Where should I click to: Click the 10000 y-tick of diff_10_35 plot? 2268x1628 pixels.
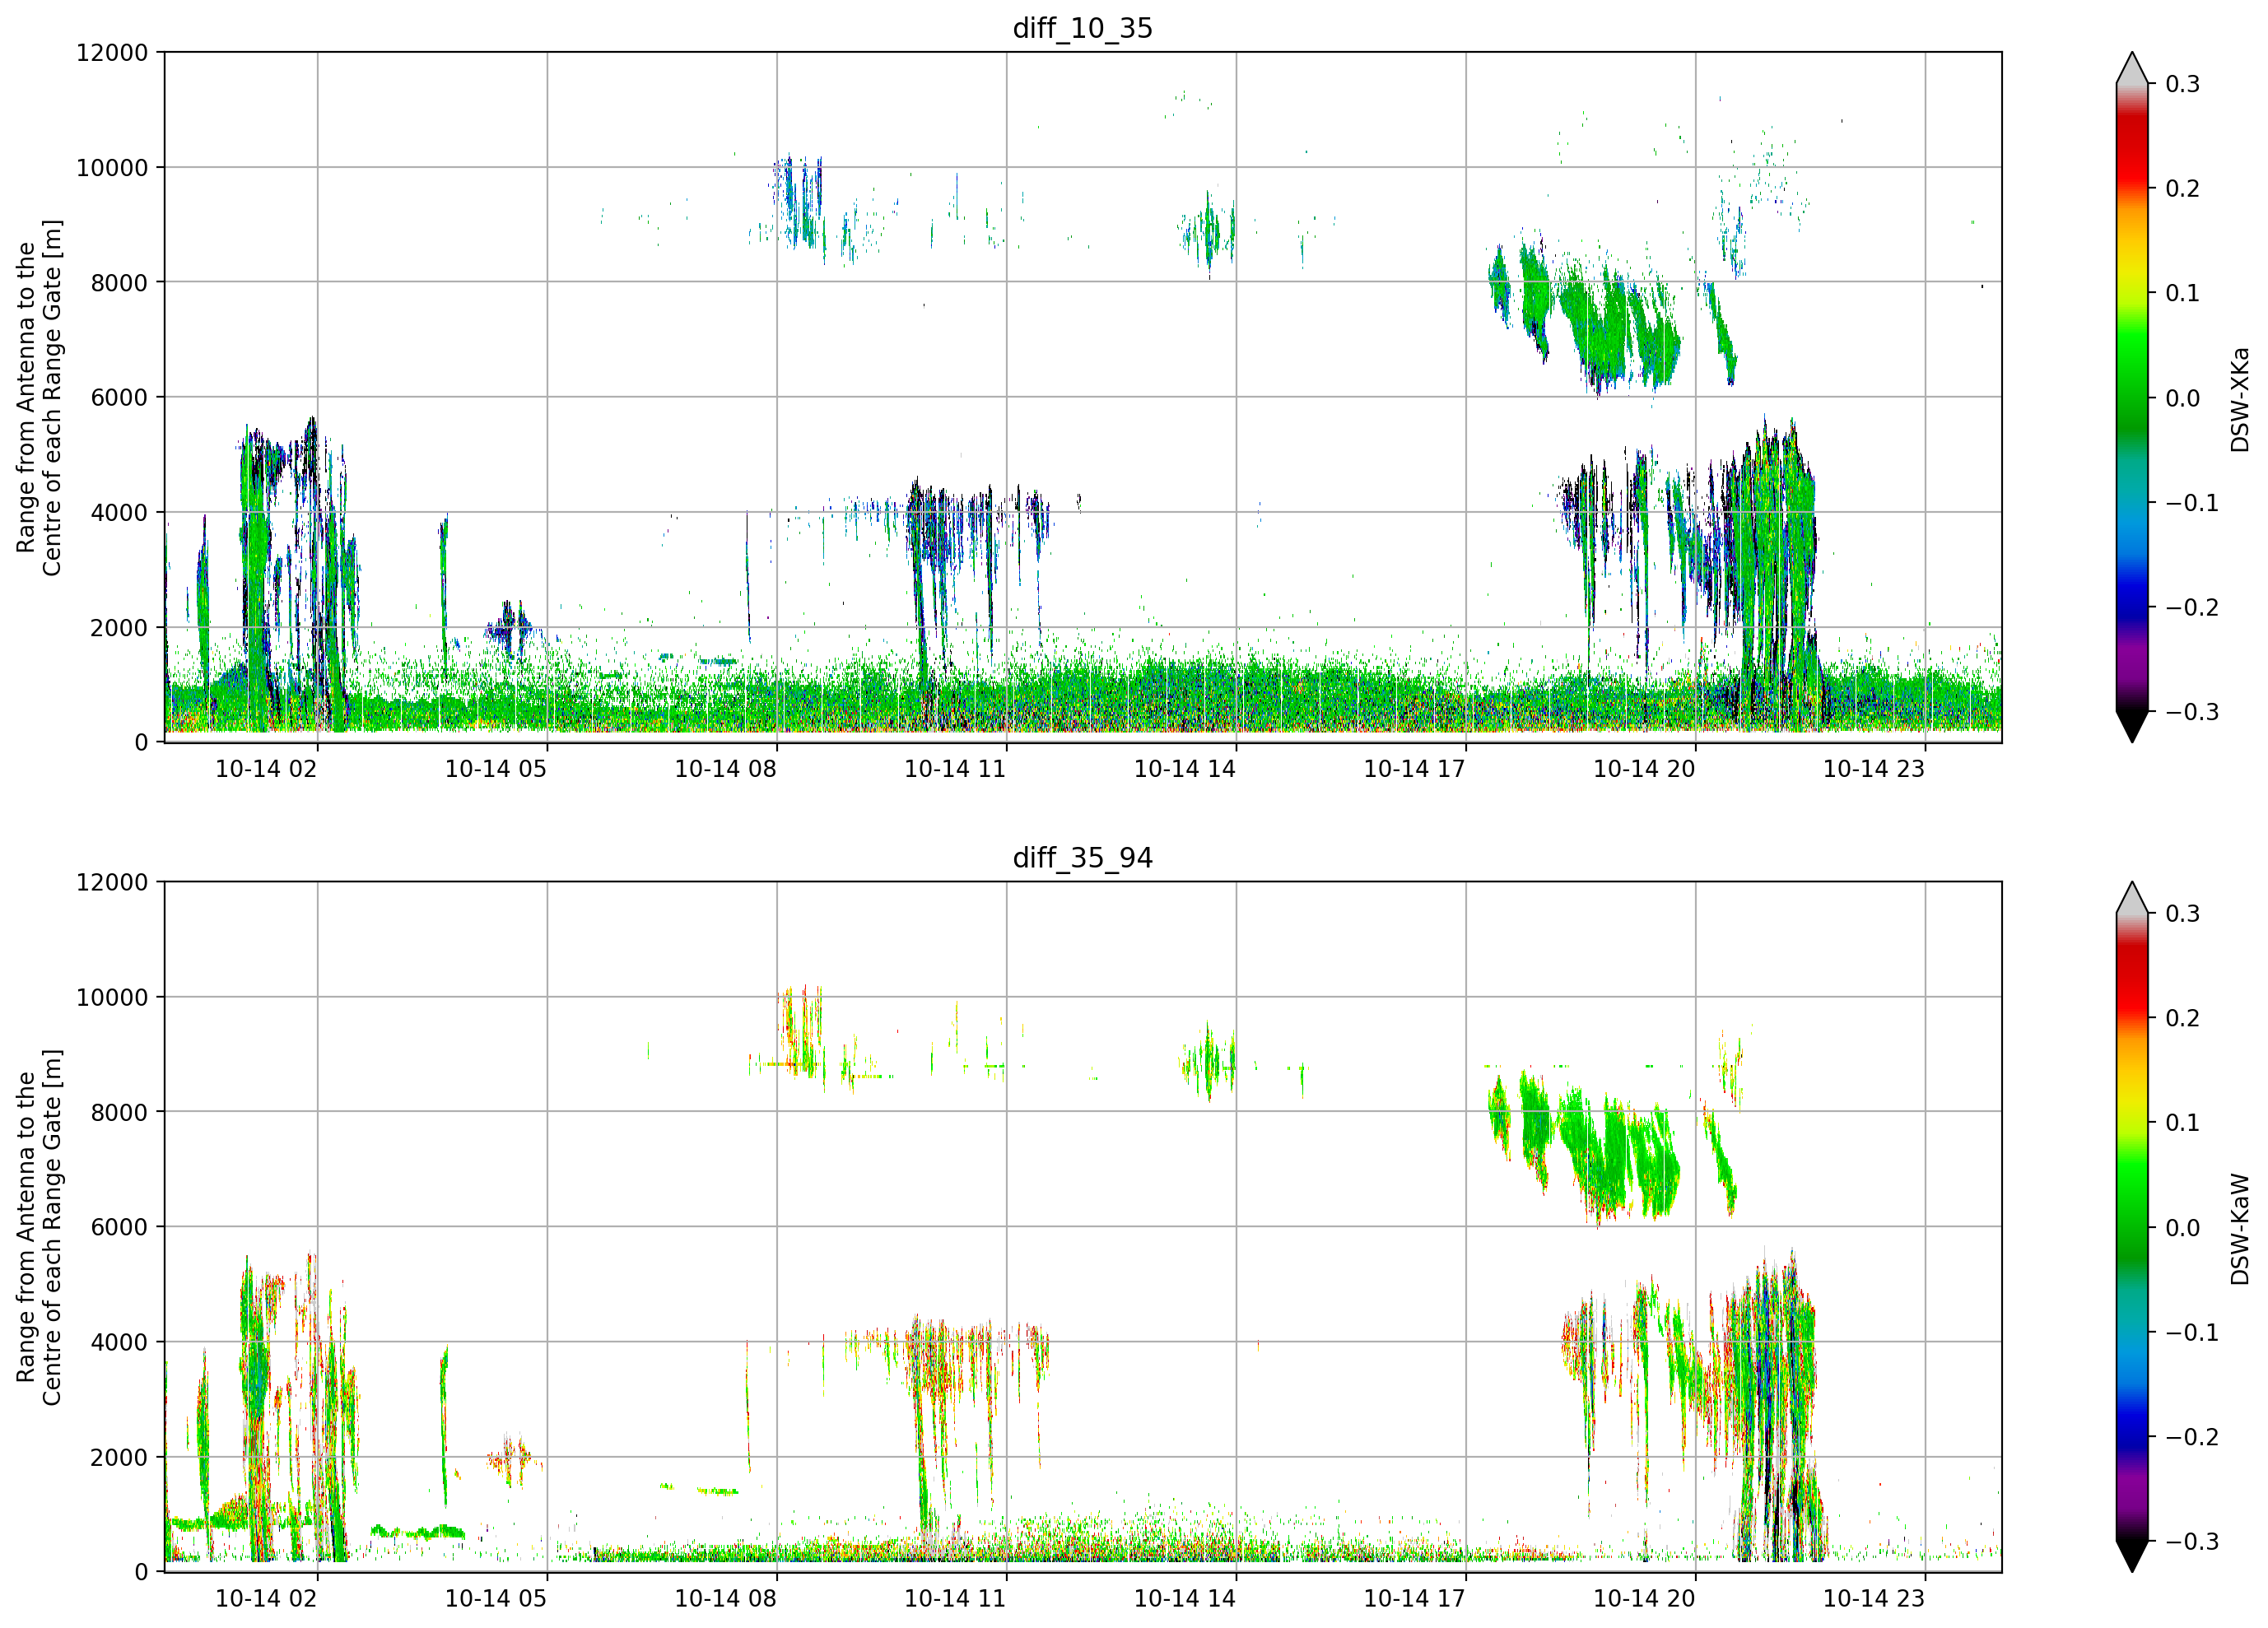(x=112, y=168)
